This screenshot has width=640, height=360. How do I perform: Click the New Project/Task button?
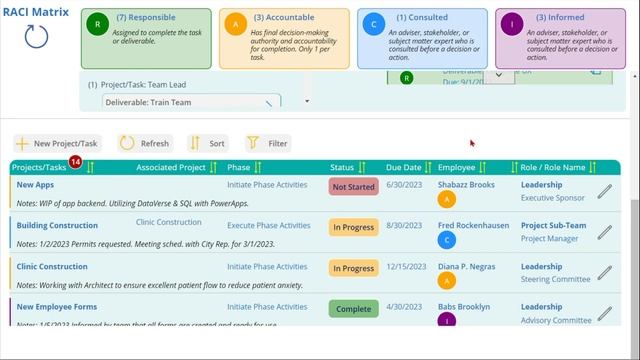[x=58, y=144]
